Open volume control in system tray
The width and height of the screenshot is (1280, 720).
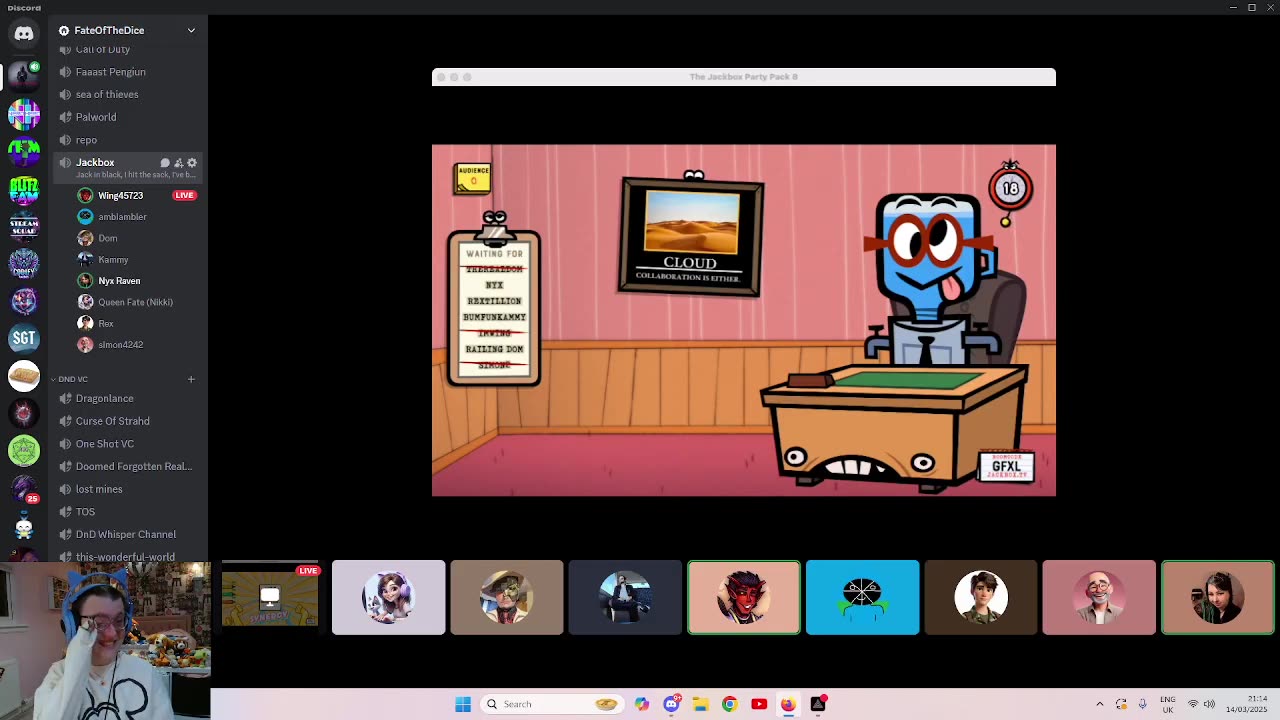(1209, 704)
